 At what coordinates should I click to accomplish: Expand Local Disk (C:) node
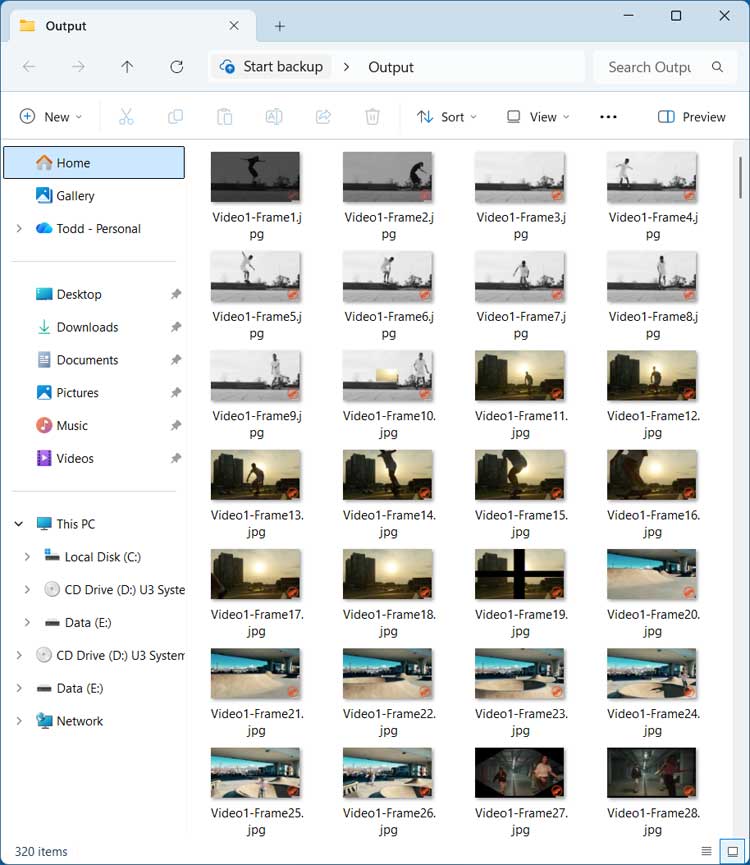click(x=27, y=557)
